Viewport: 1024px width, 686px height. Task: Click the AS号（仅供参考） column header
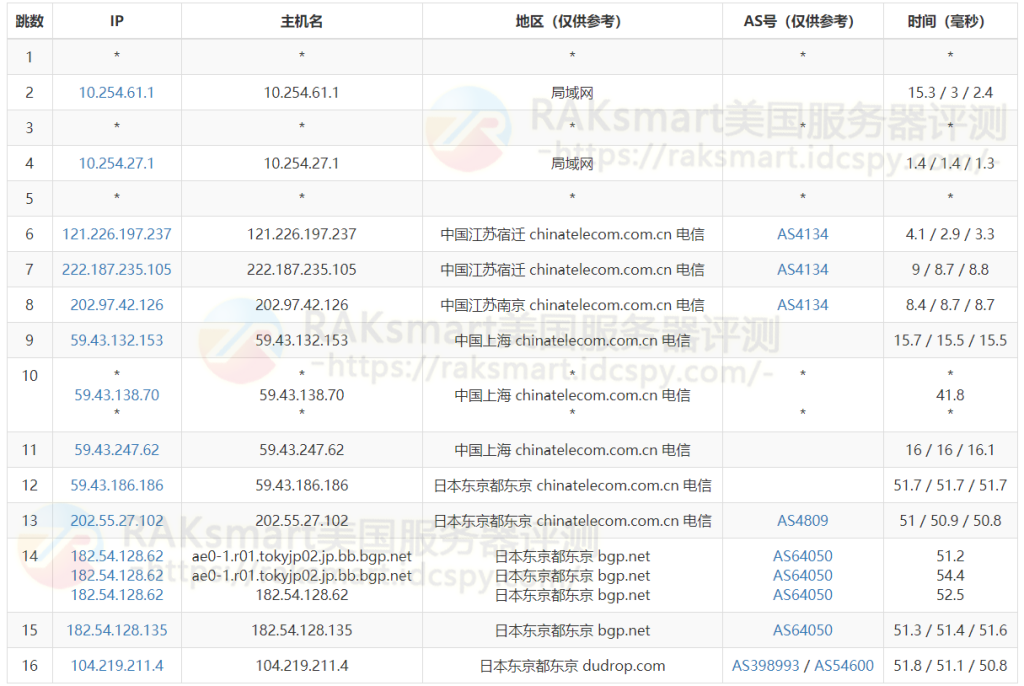click(802, 21)
